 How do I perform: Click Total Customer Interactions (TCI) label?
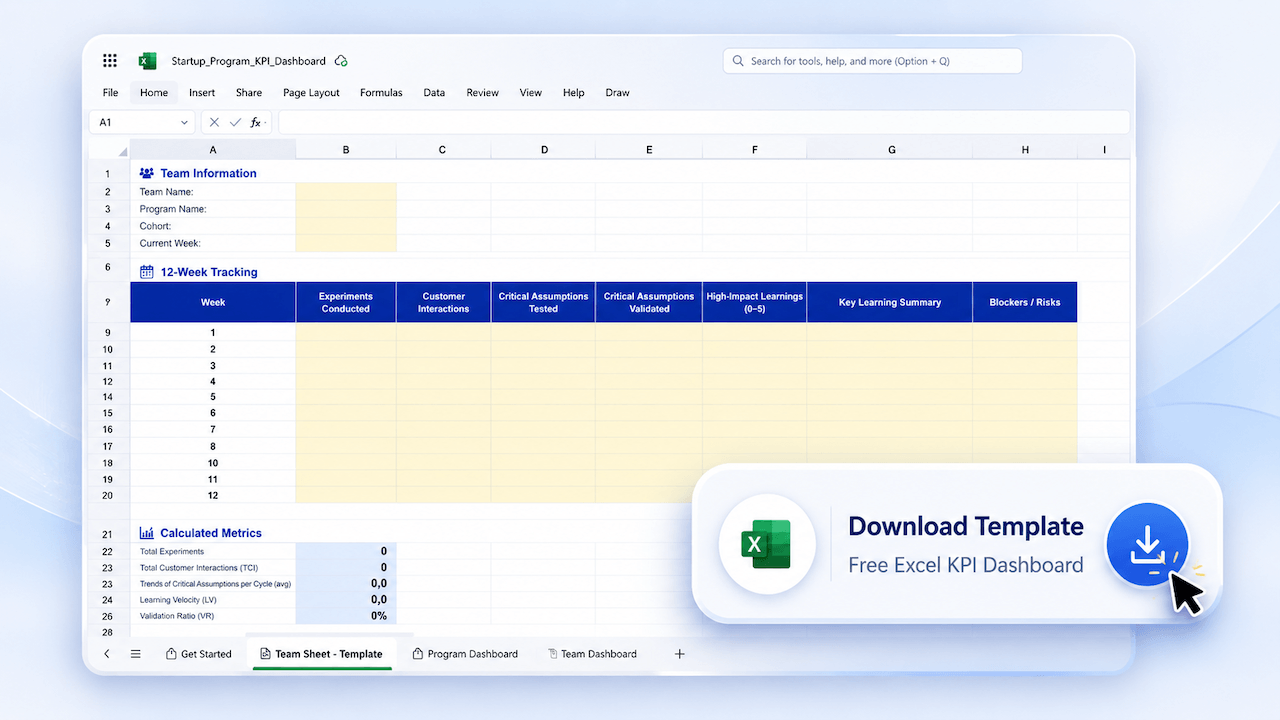pyautogui.click(x=199, y=567)
